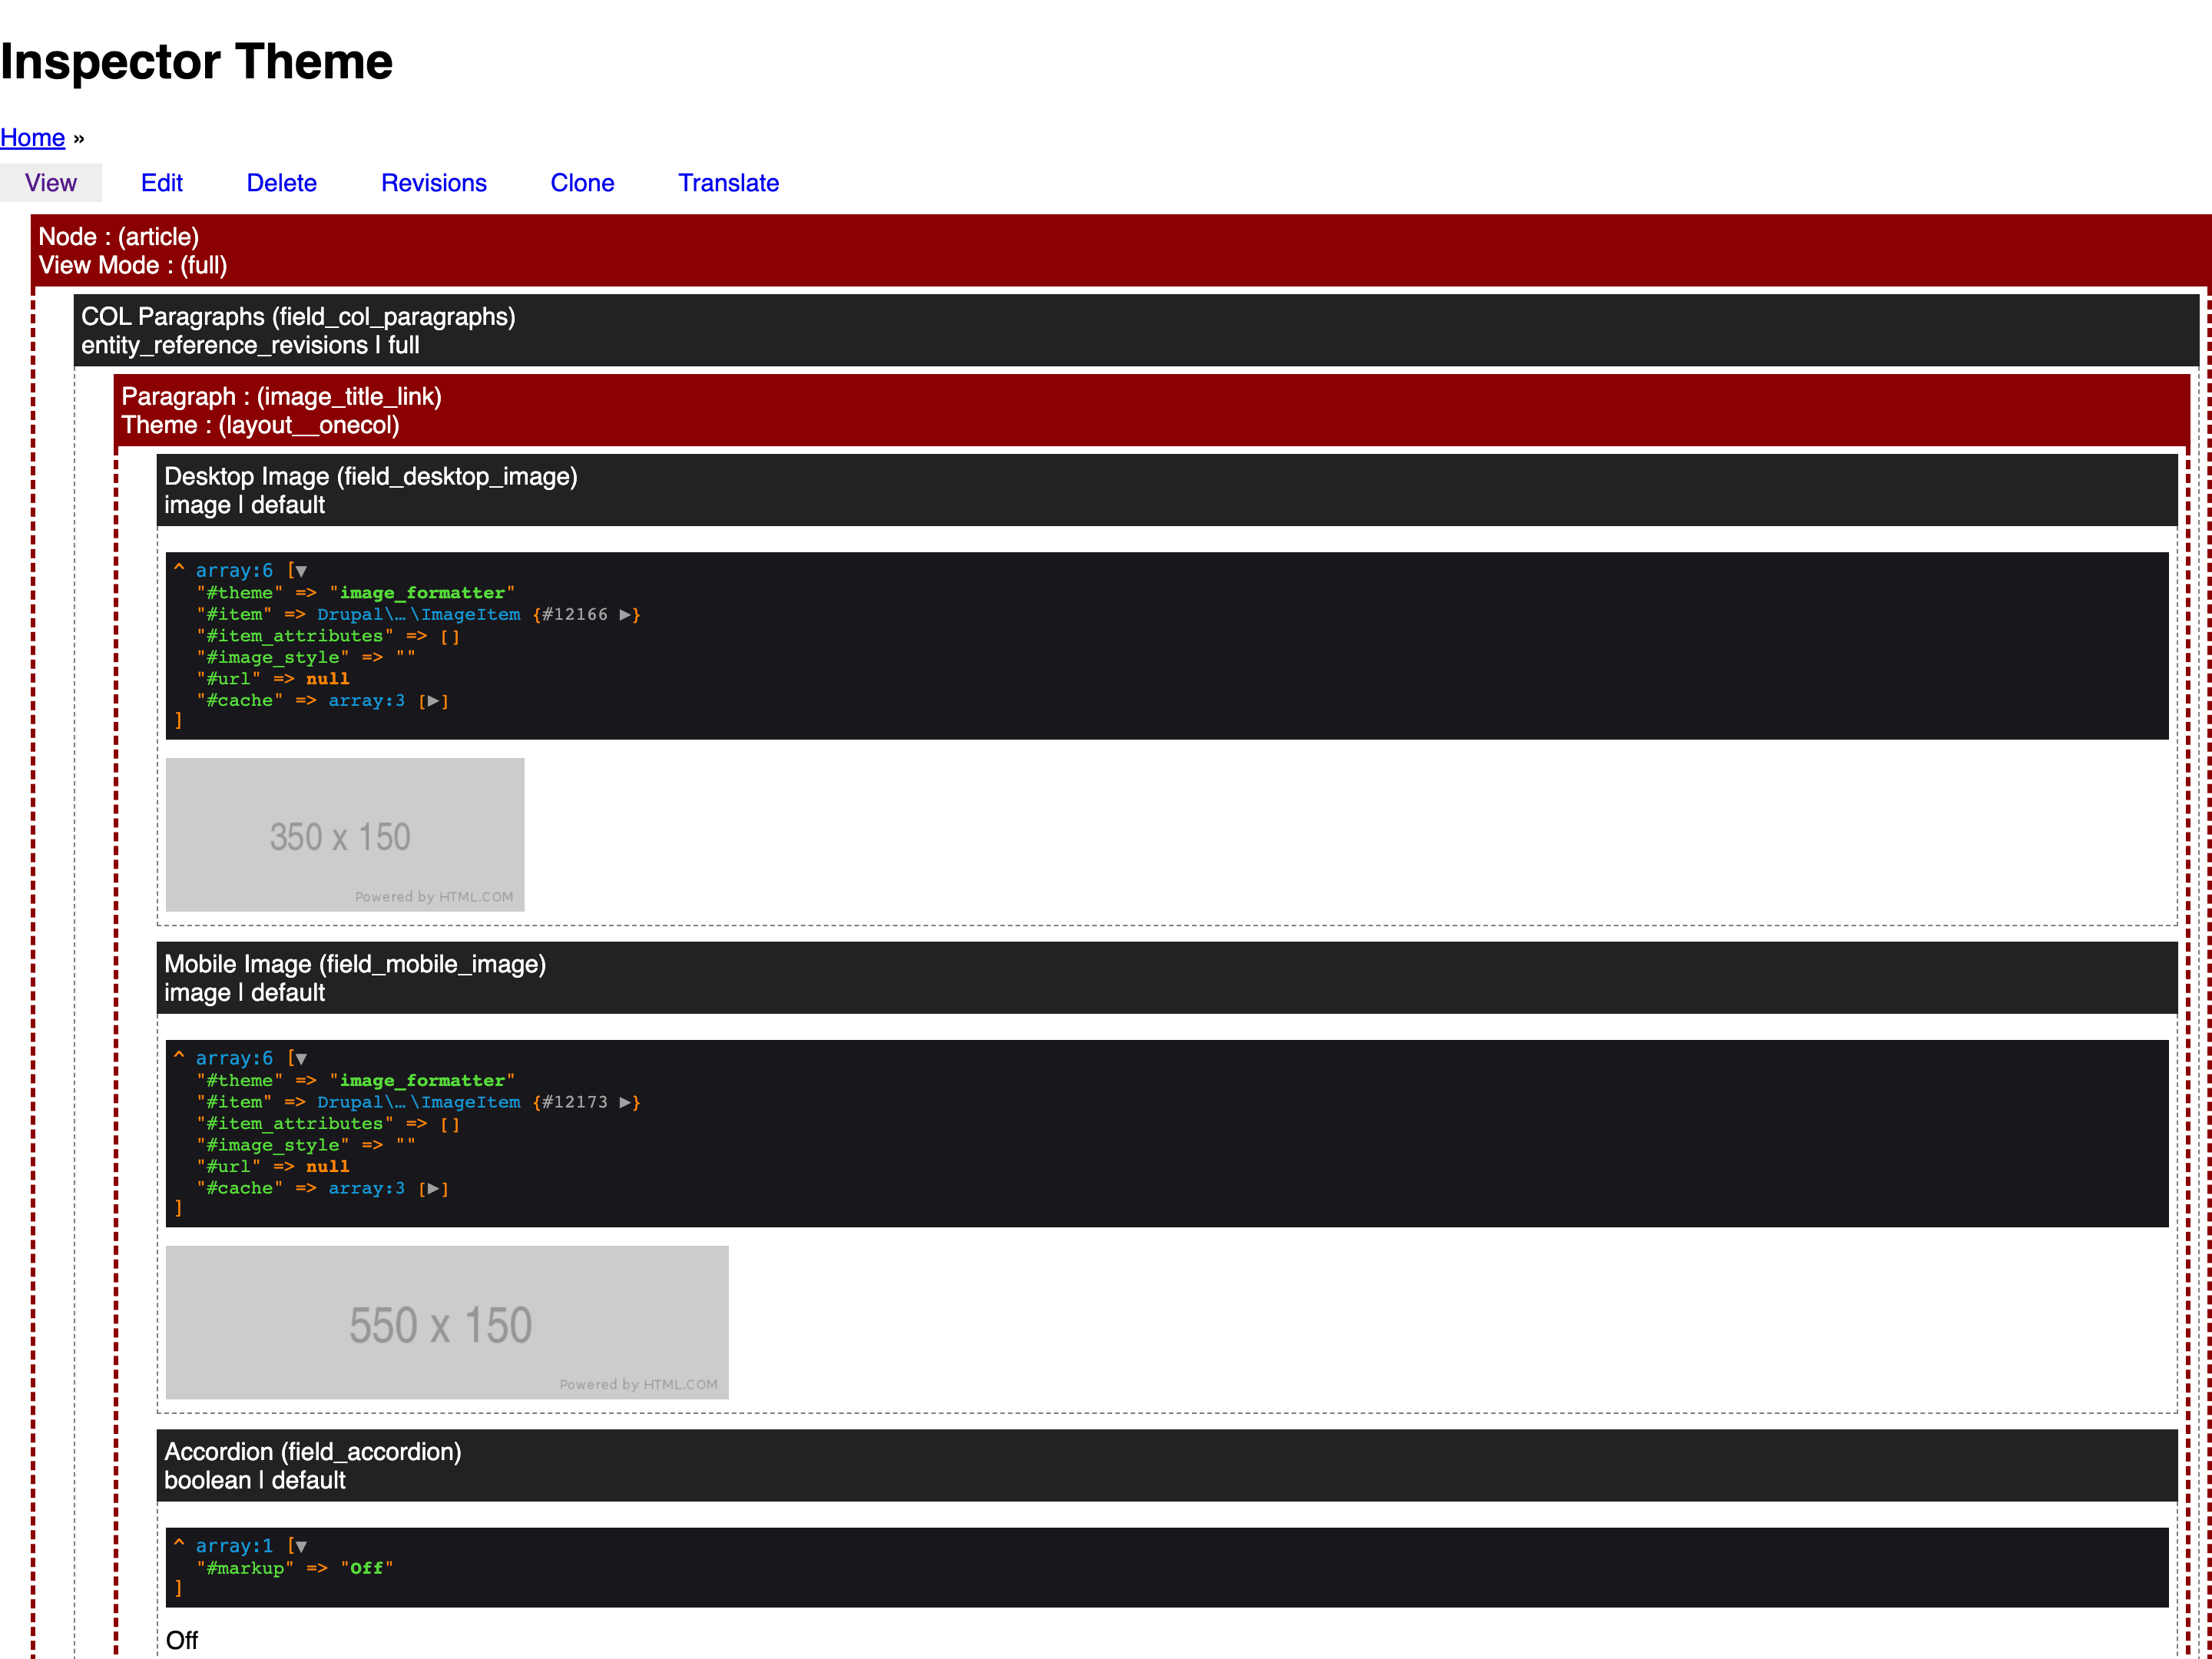
Task: Open the Home breadcrumb link
Action: (x=32, y=138)
